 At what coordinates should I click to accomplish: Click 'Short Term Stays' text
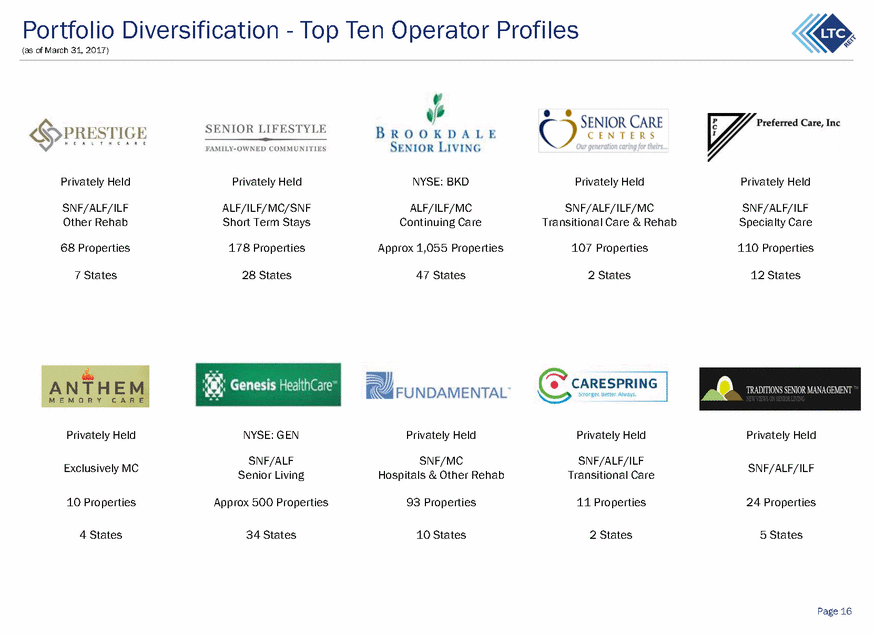pyautogui.click(x=267, y=222)
